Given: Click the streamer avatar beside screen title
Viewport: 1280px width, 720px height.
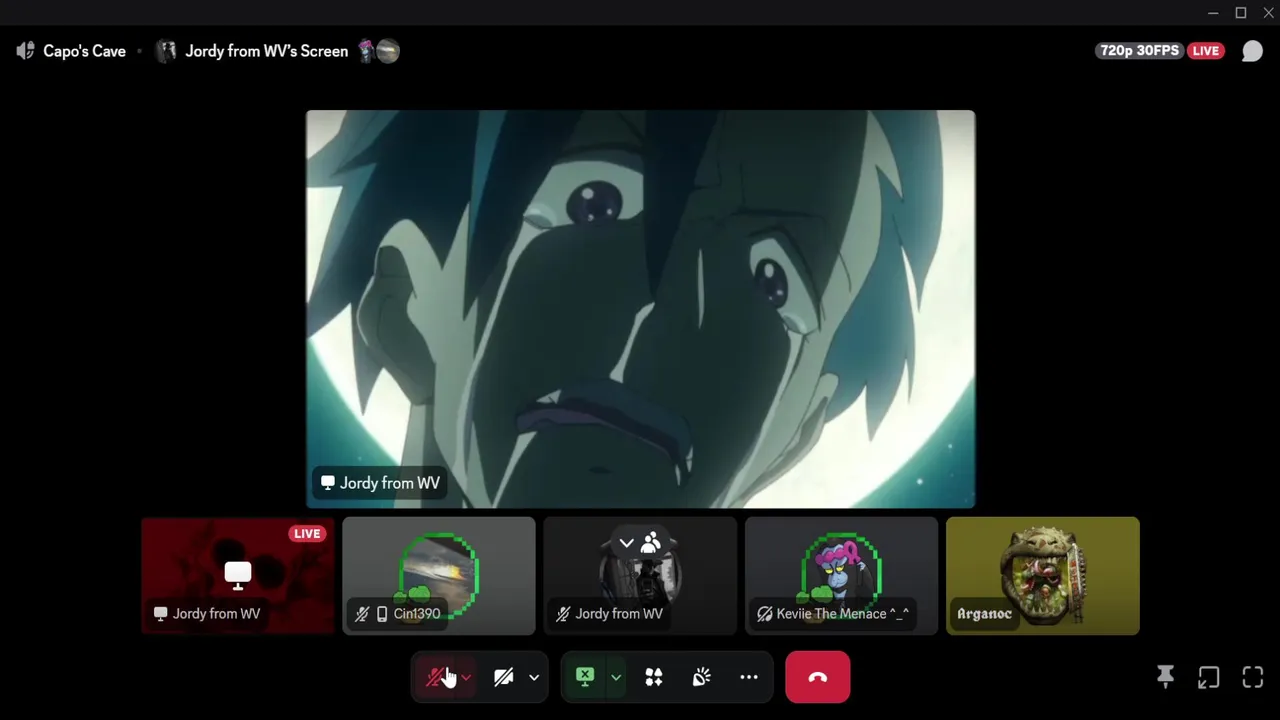Looking at the screenshot, I should (x=167, y=51).
